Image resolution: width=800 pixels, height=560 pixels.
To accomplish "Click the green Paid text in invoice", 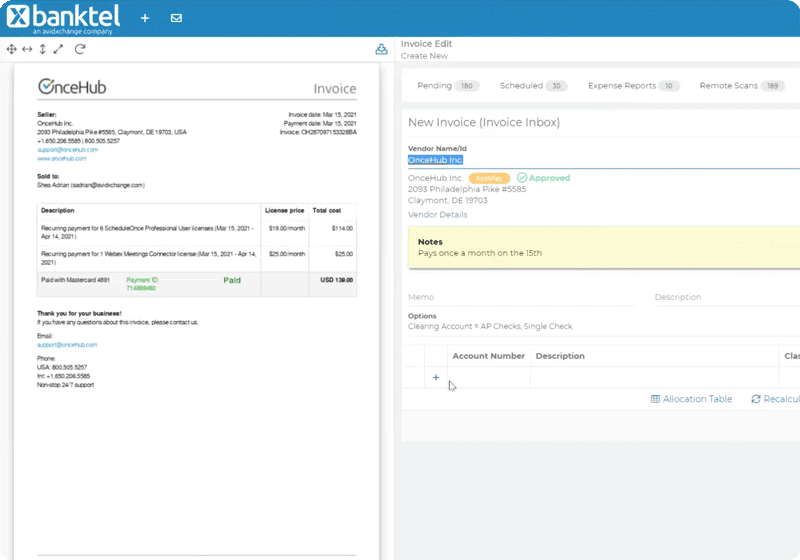I will [x=232, y=280].
